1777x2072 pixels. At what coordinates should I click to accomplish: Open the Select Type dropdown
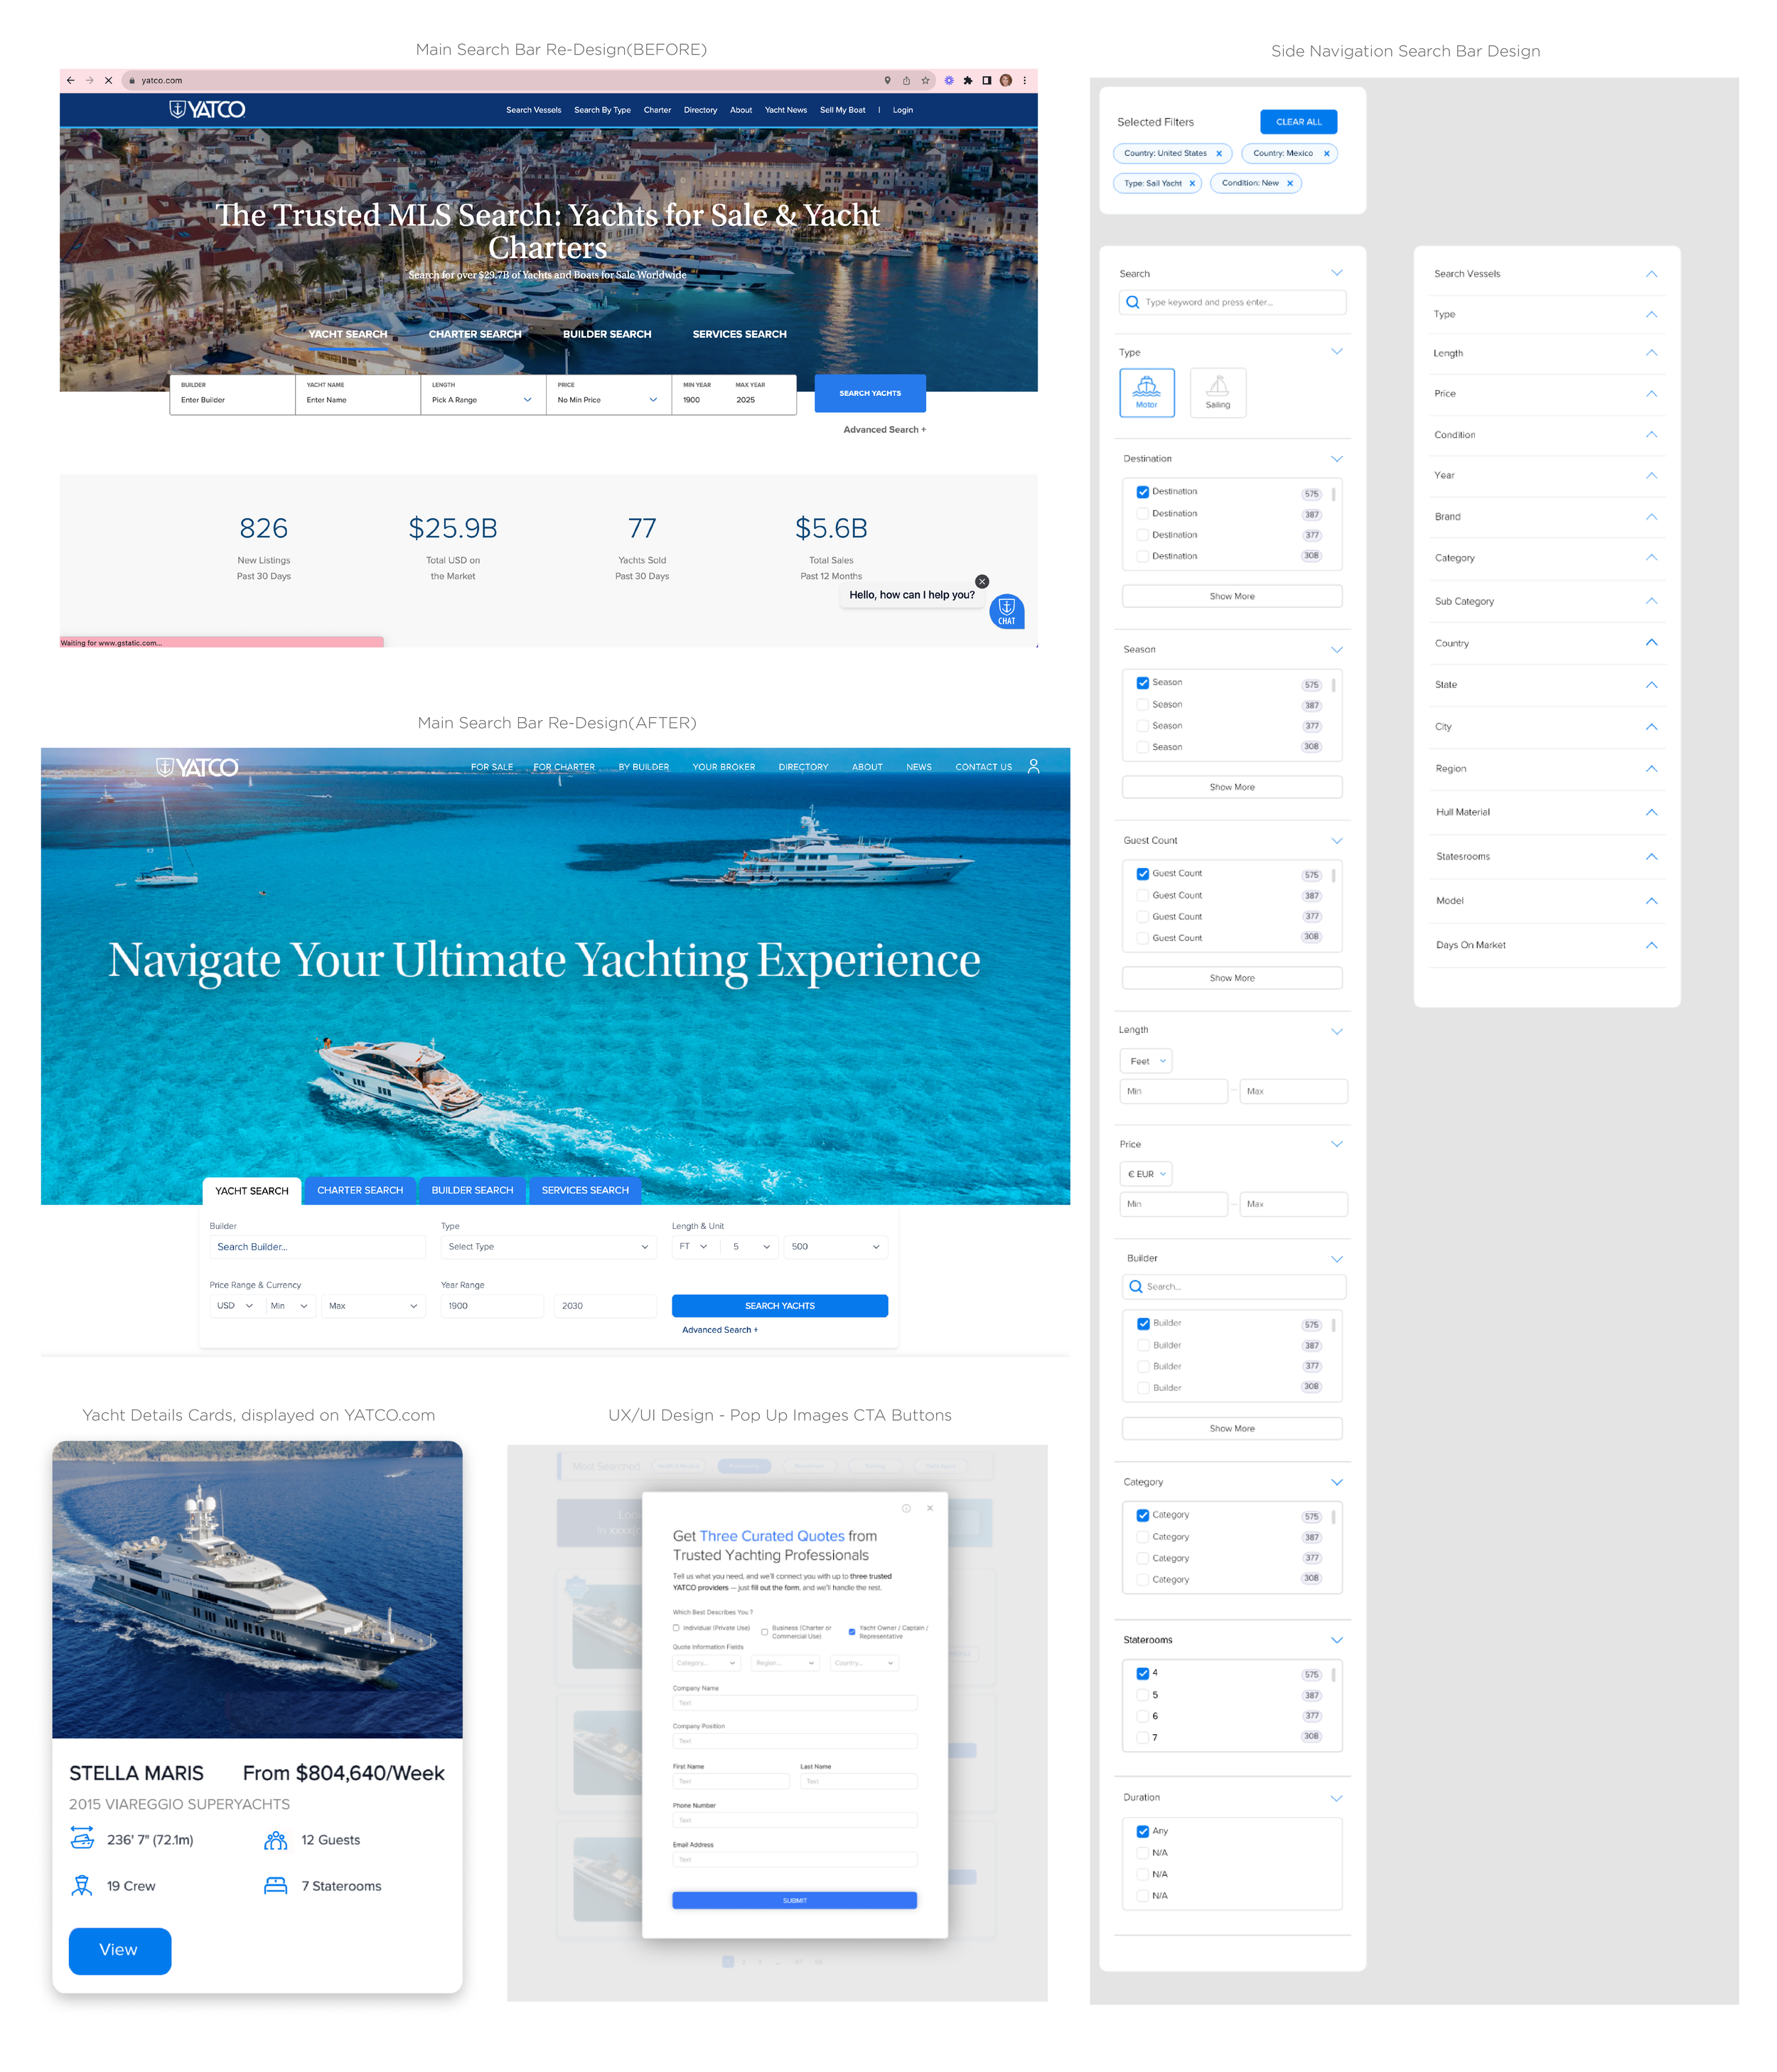[548, 1247]
